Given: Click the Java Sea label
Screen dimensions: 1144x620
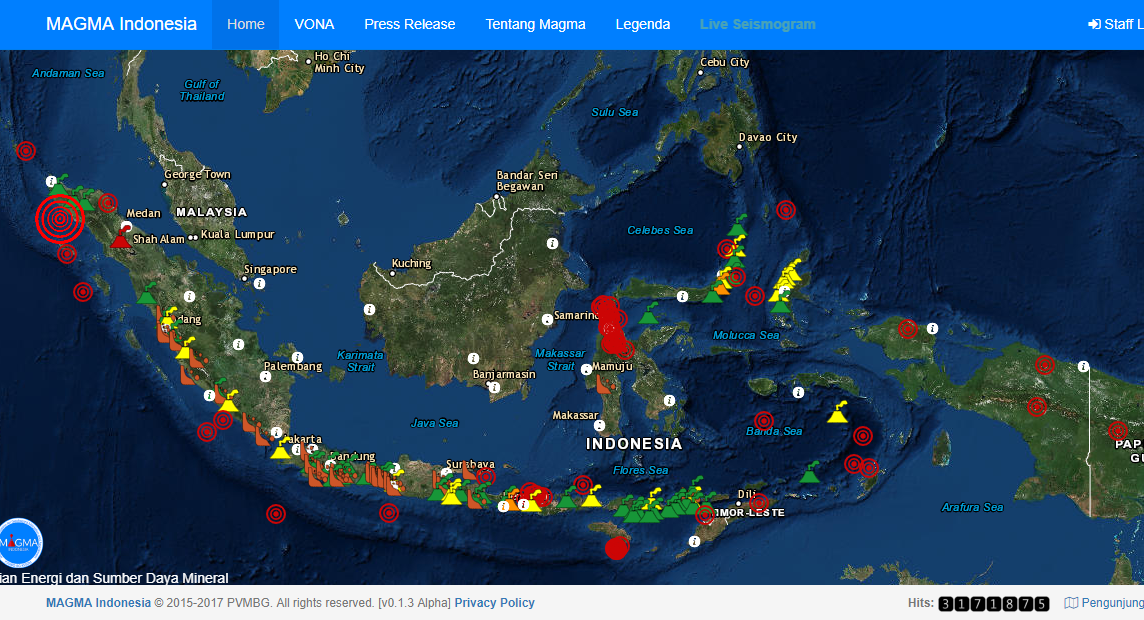Looking at the screenshot, I should (434, 423).
